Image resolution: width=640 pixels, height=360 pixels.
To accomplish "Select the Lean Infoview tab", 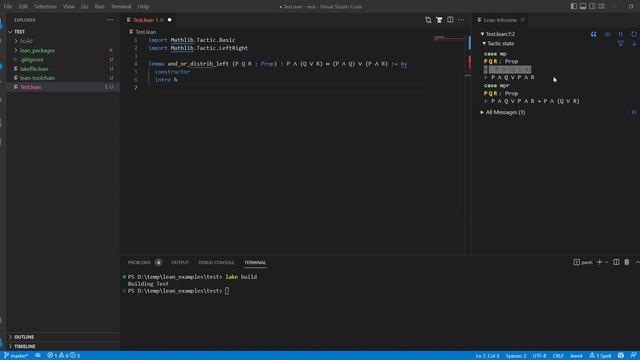I will 500,20.
